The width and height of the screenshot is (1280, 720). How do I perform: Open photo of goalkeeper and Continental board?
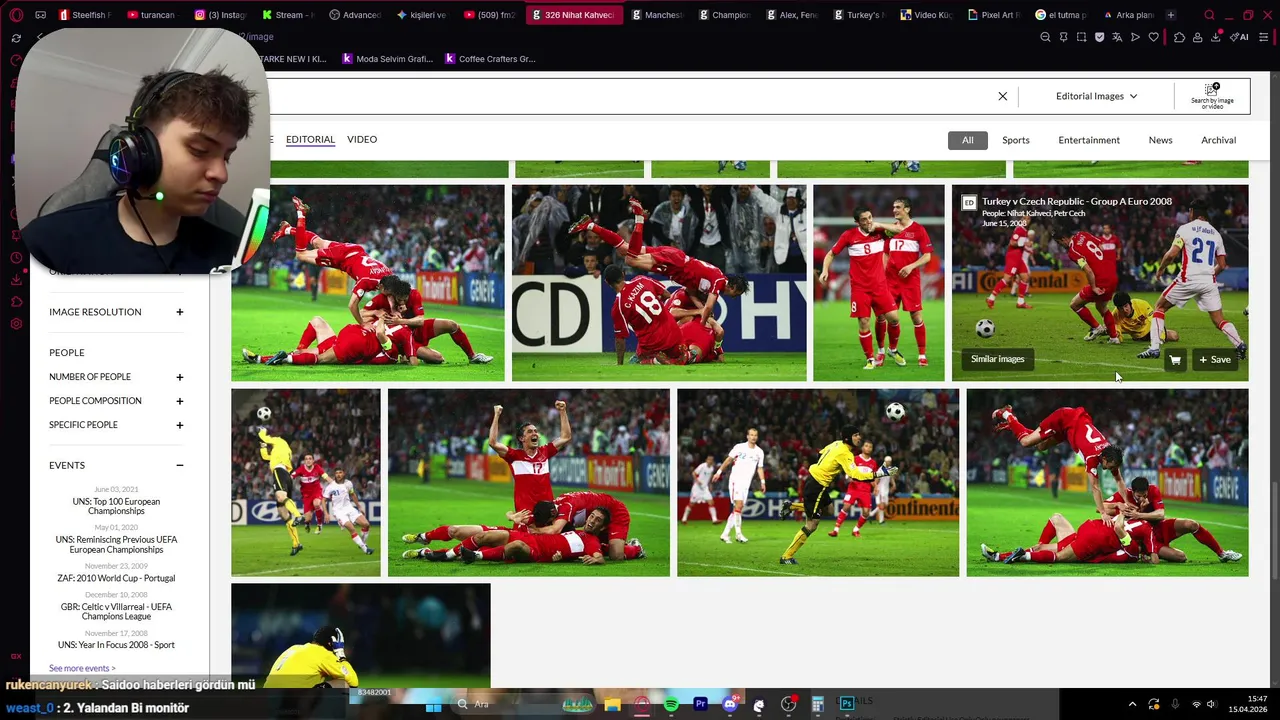coord(817,483)
